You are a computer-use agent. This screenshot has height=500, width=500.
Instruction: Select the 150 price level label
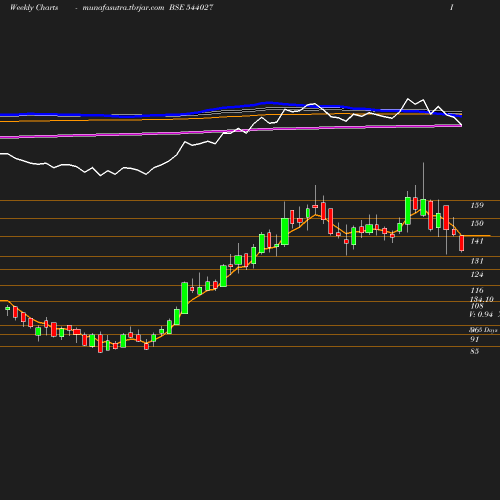[x=477, y=223]
